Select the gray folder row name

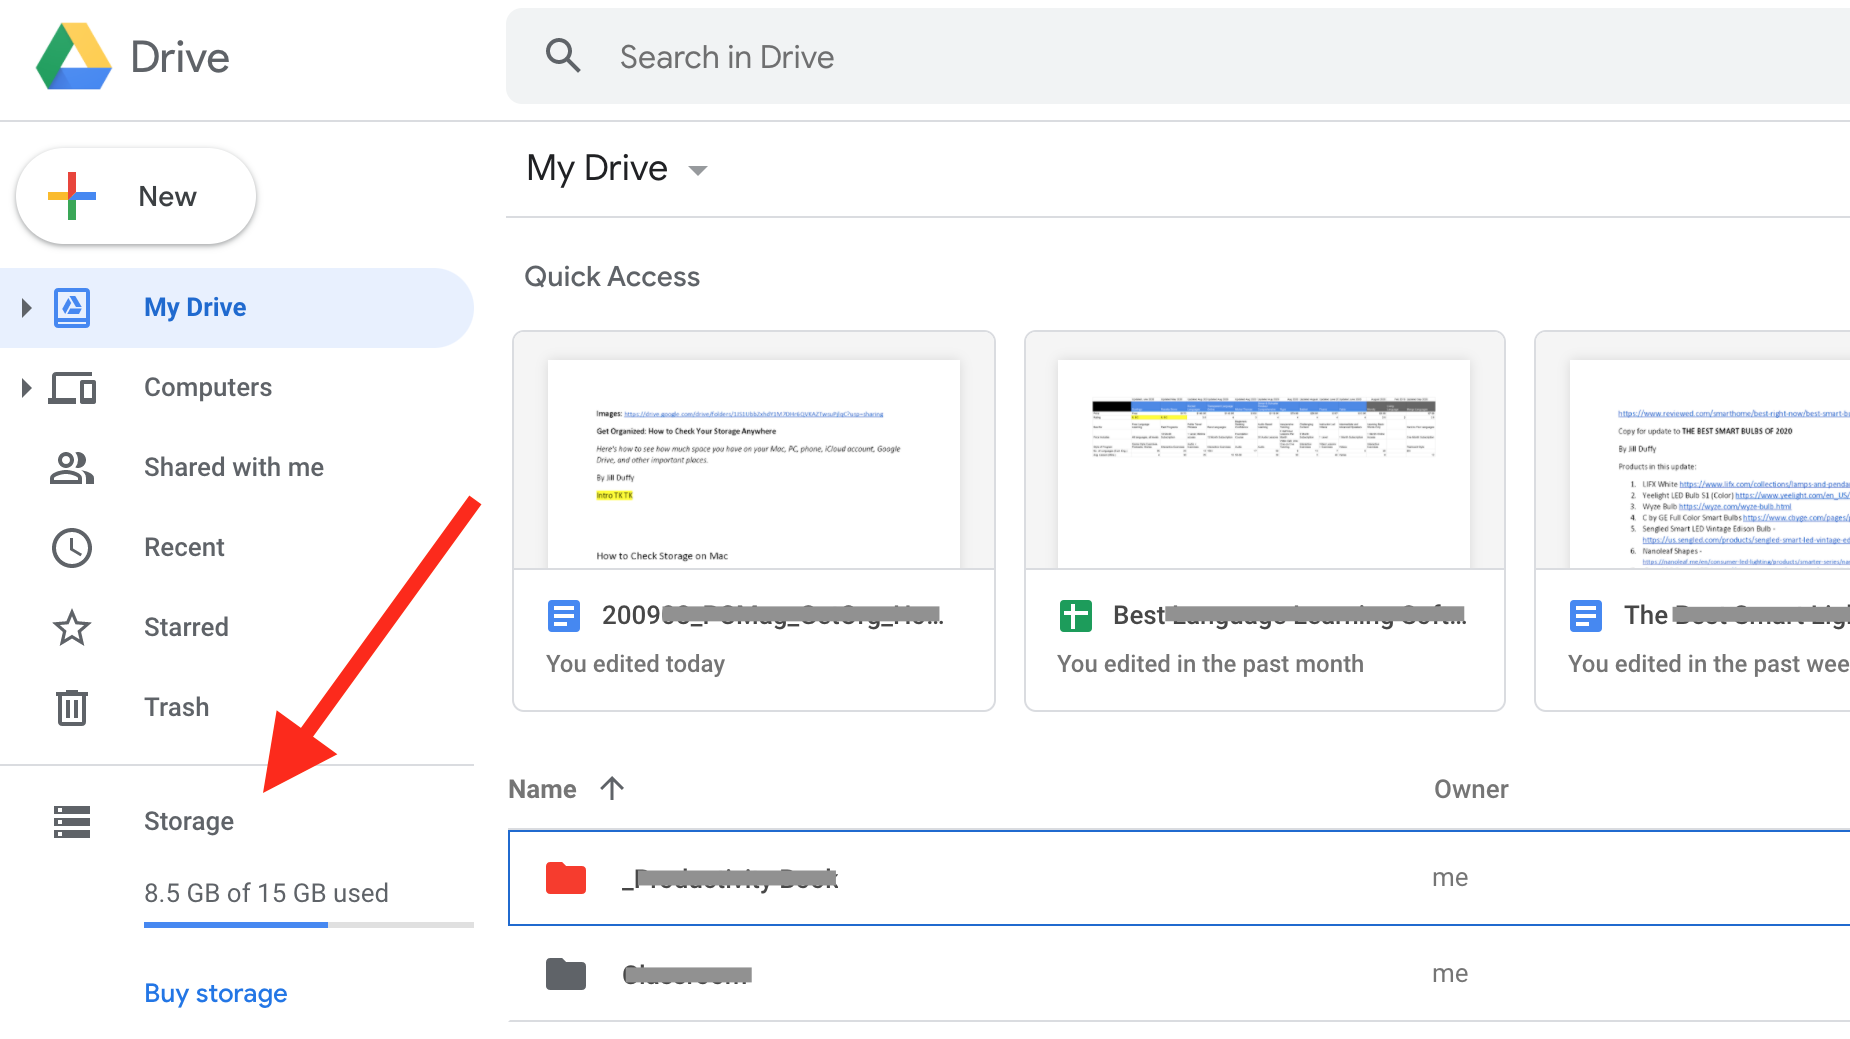point(686,974)
